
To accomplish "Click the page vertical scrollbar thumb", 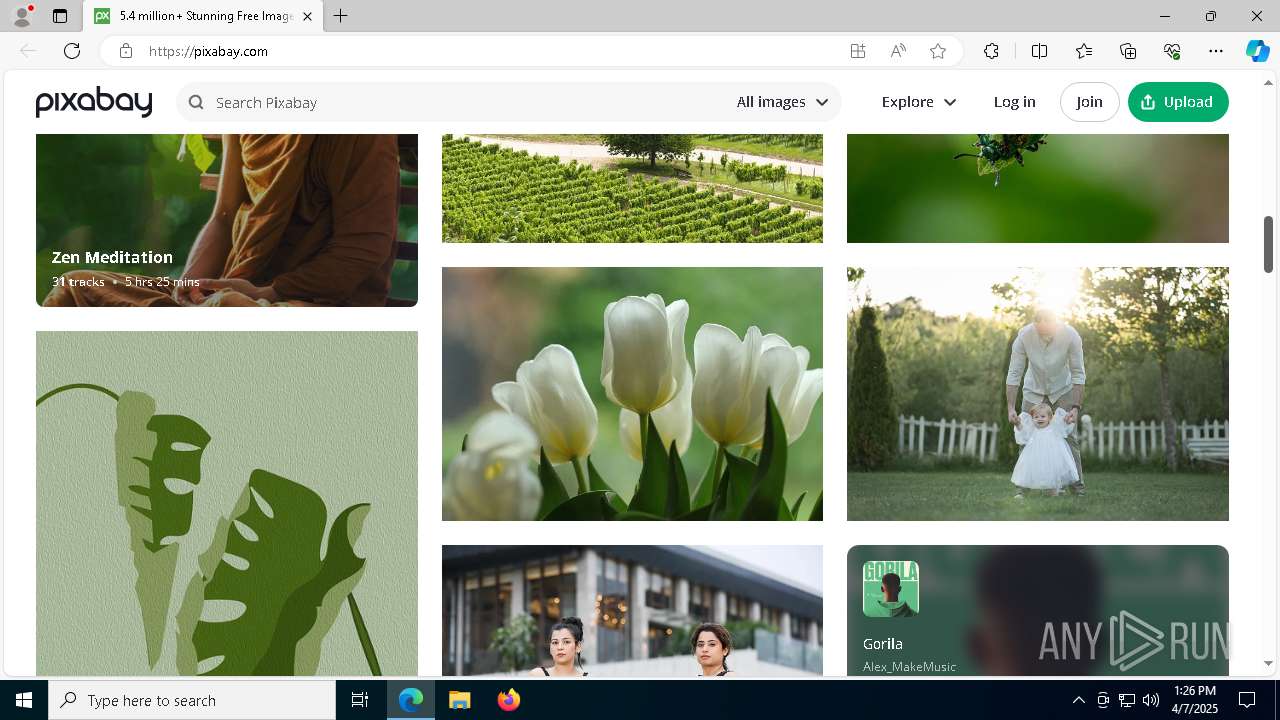I will [1269, 244].
